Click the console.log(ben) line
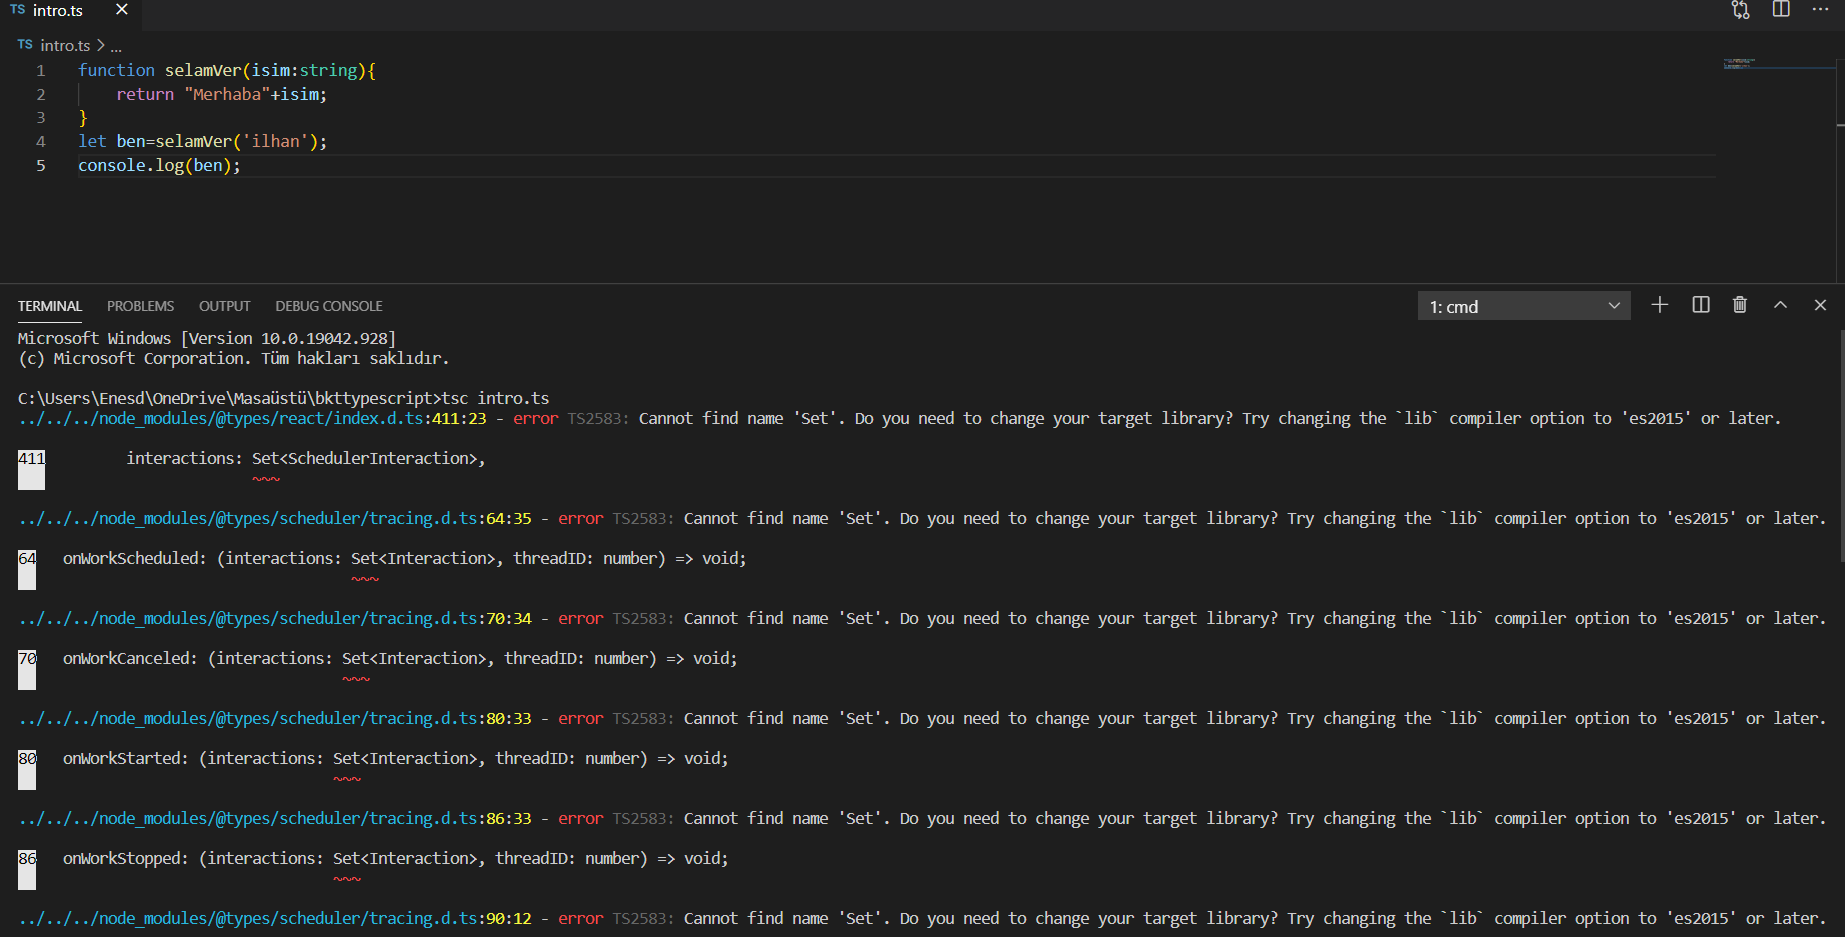Viewport: 1845px width, 937px height. coord(160,166)
